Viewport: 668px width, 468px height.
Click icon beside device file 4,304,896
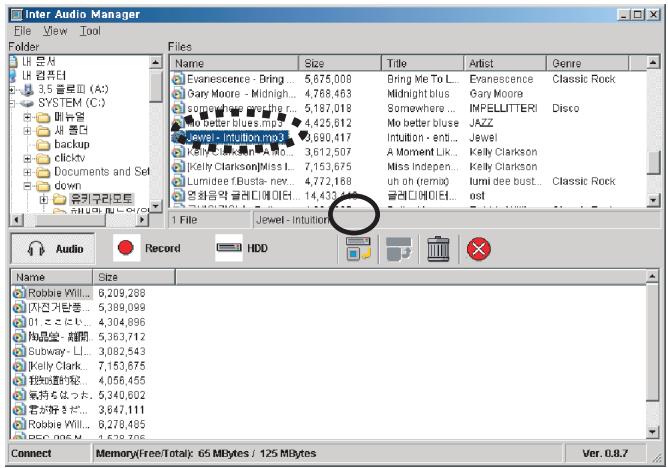tap(19, 322)
